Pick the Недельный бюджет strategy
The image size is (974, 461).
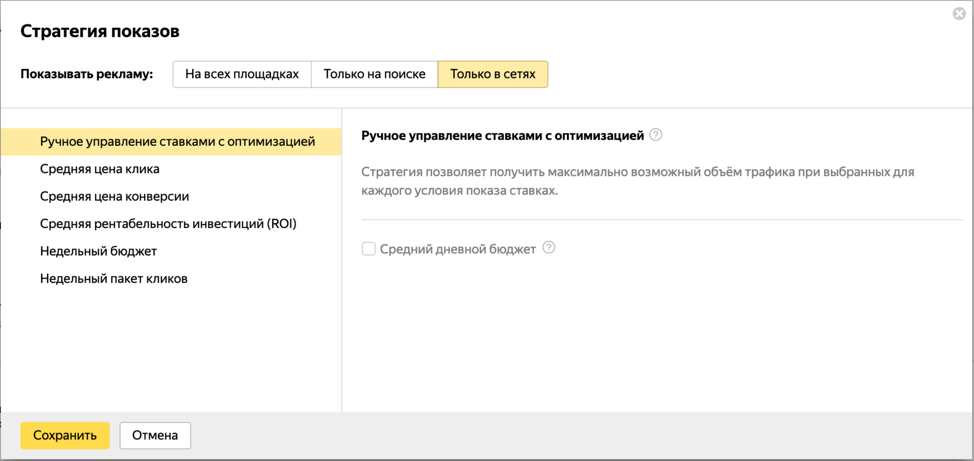click(98, 251)
